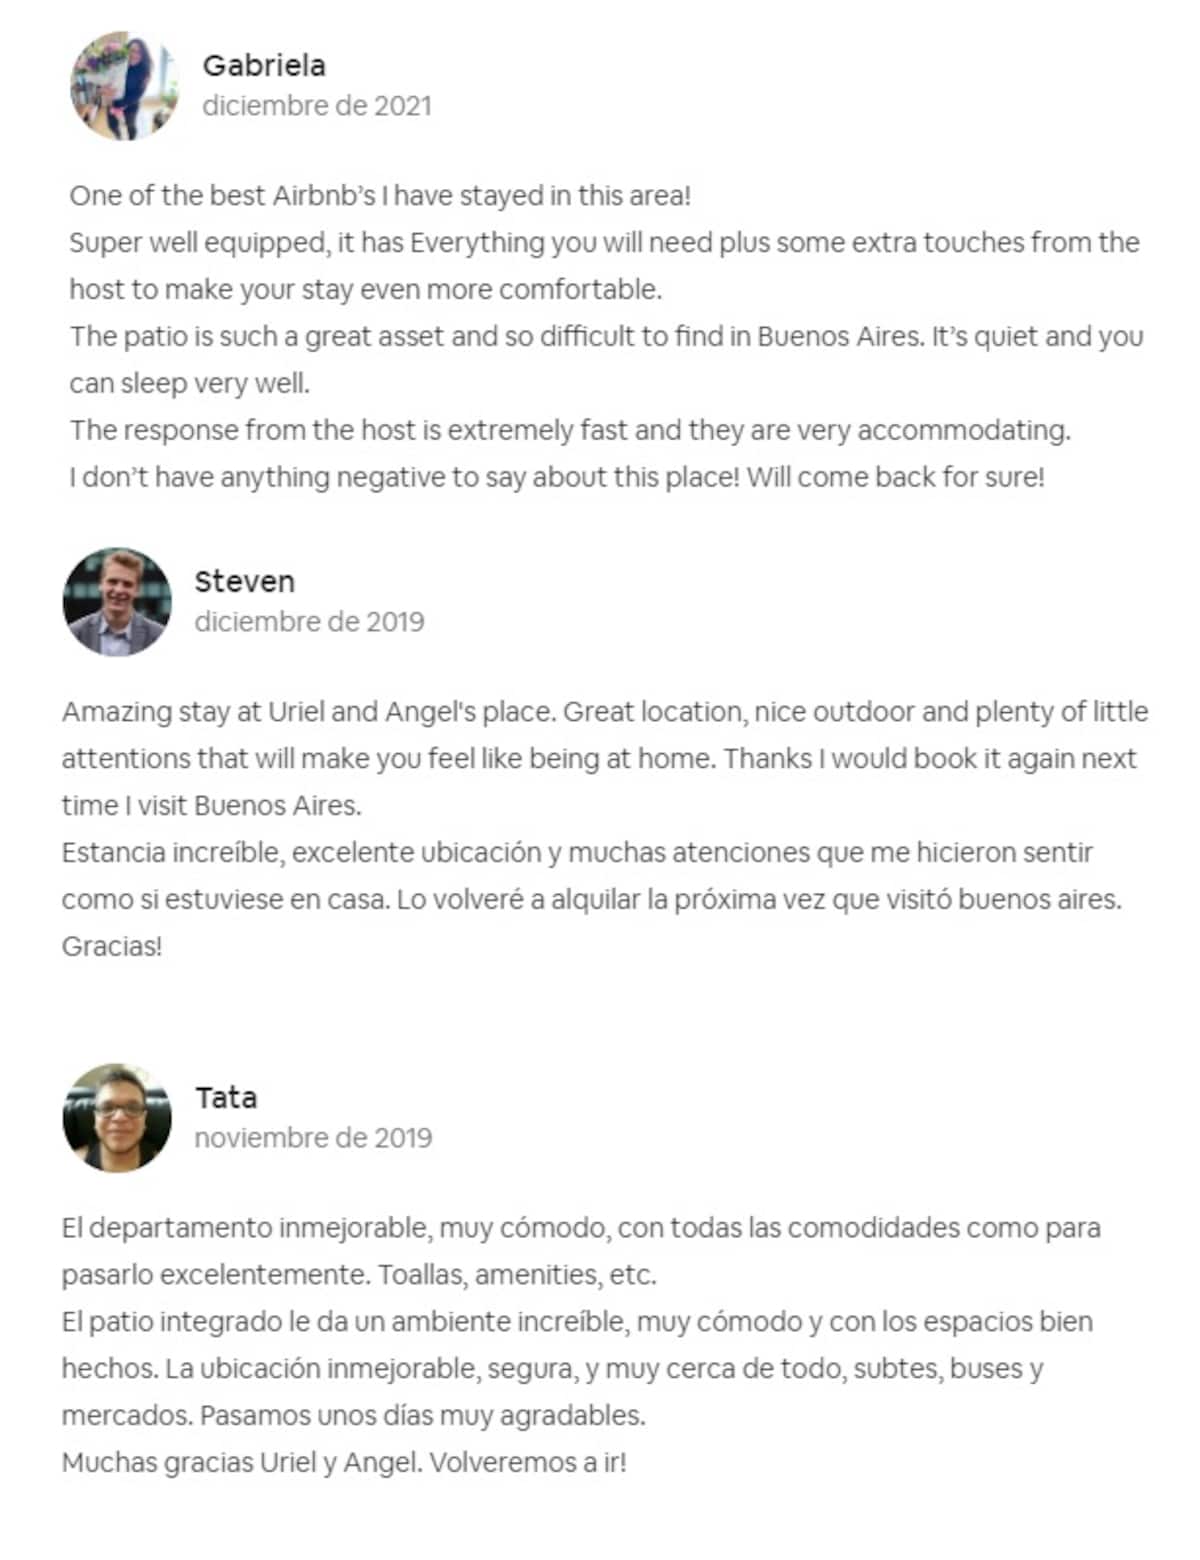
Task: Open Gabriela's profile photo
Action: 124,86
